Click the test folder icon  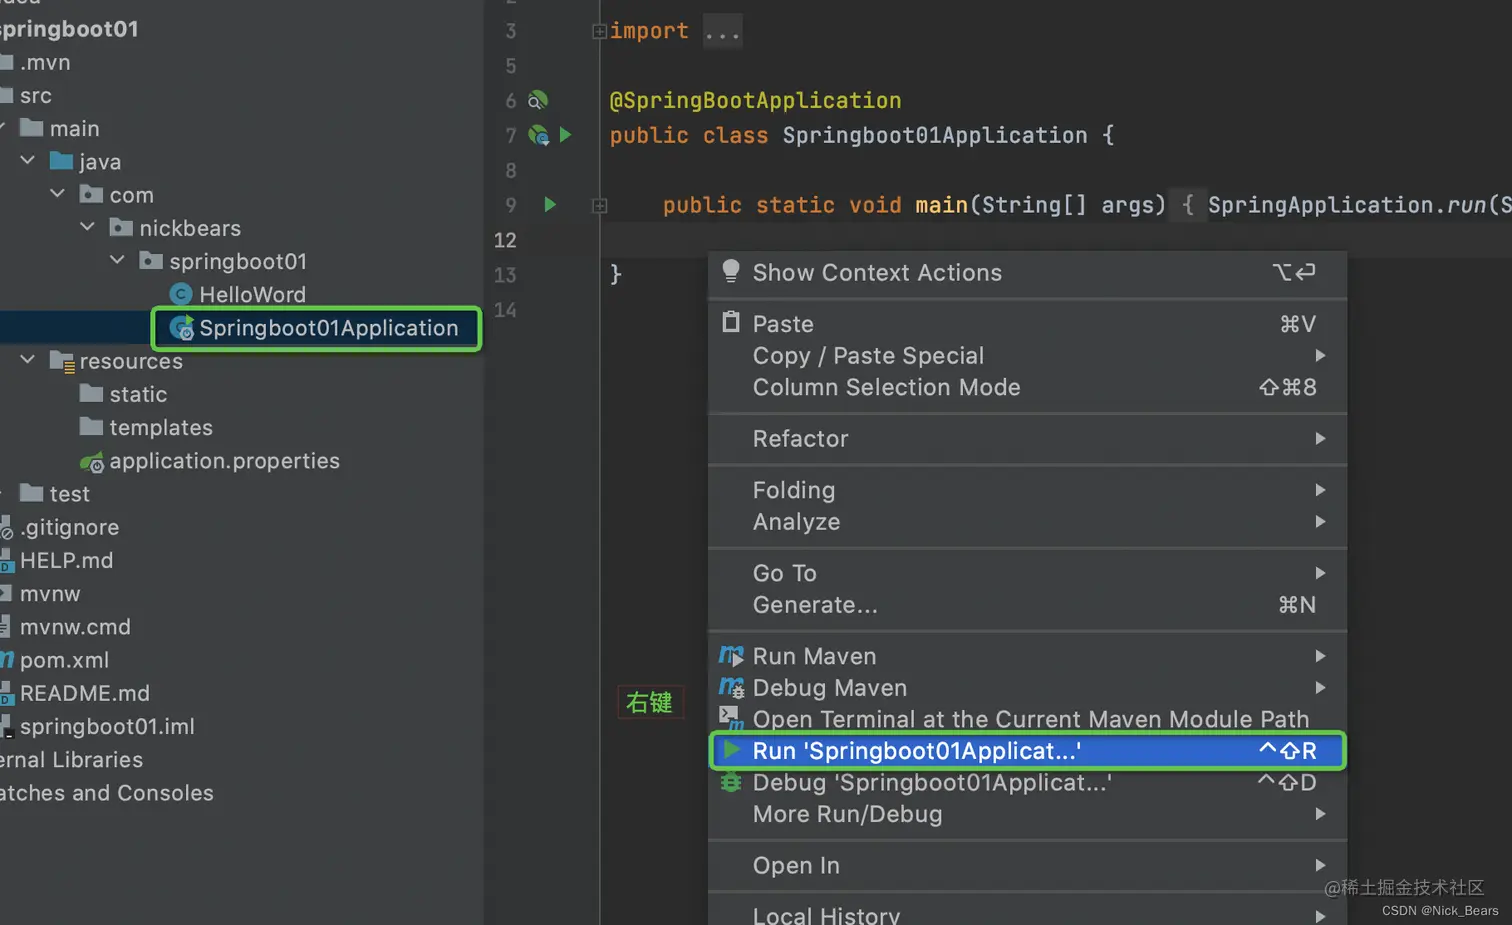point(32,493)
